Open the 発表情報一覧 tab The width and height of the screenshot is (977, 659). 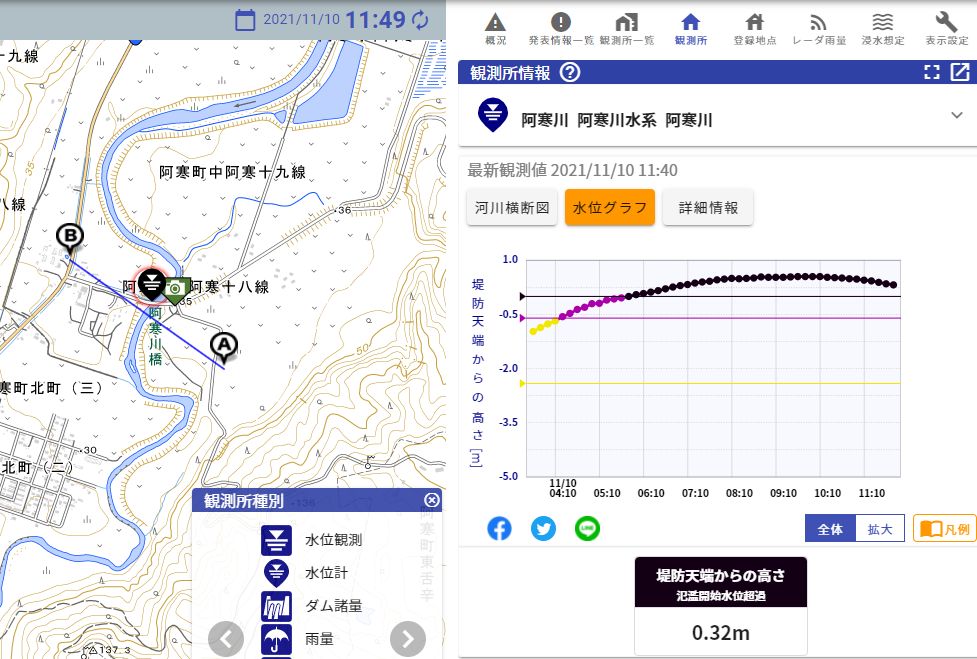561,29
